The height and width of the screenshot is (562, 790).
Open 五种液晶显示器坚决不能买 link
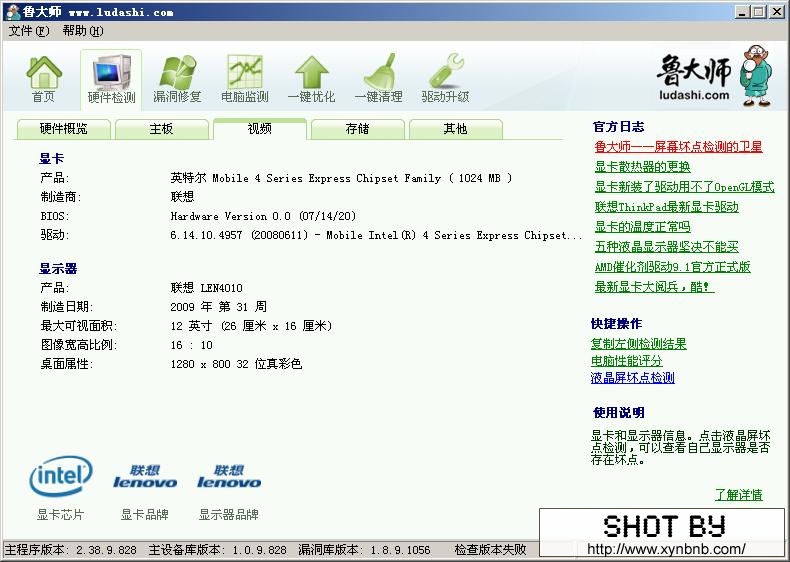(667, 246)
